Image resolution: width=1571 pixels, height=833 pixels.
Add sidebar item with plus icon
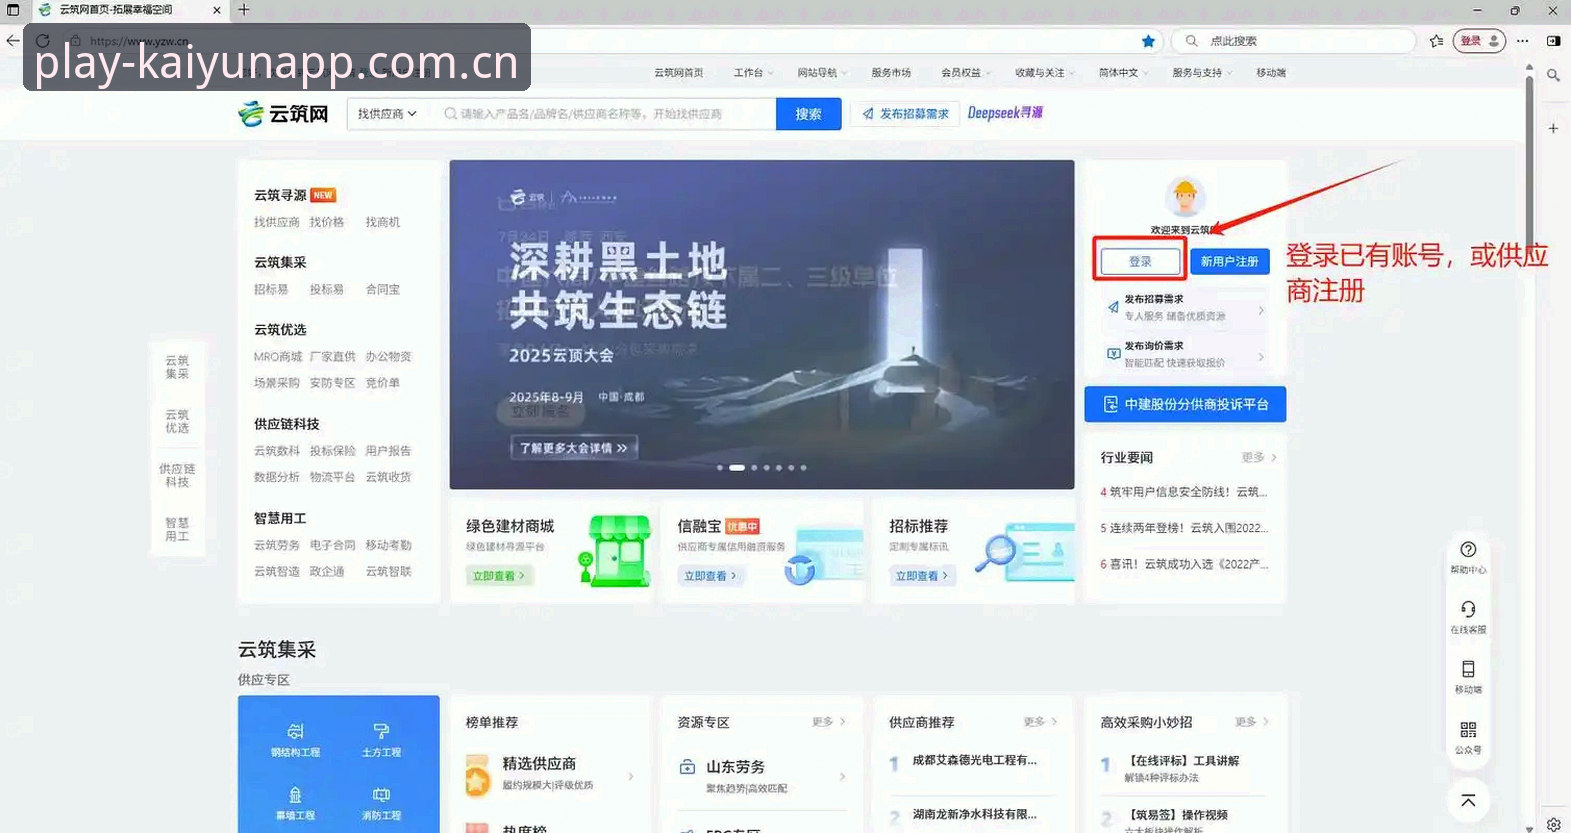1553,128
